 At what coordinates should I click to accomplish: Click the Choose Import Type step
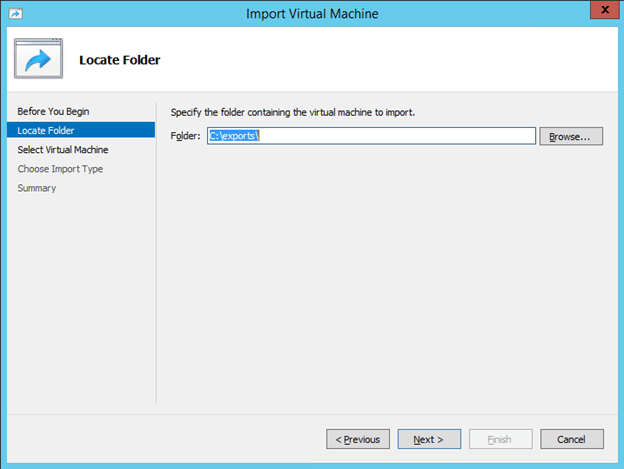[x=60, y=169]
